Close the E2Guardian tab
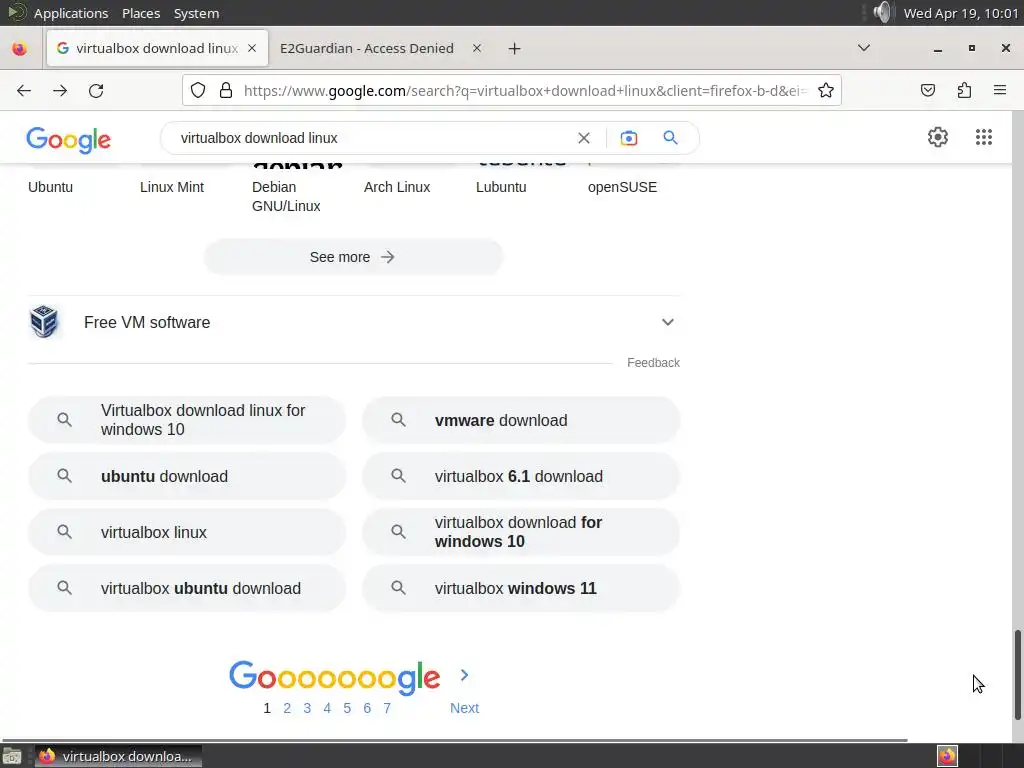Image resolution: width=1024 pixels, height=768 pixels. tap(477, 48)
